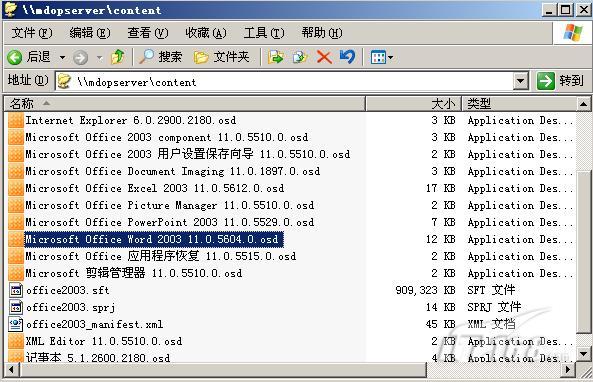Select the office2003_manifest.xml file icon
Viewport: 593px width, 382px height.
tap(16, 325)
